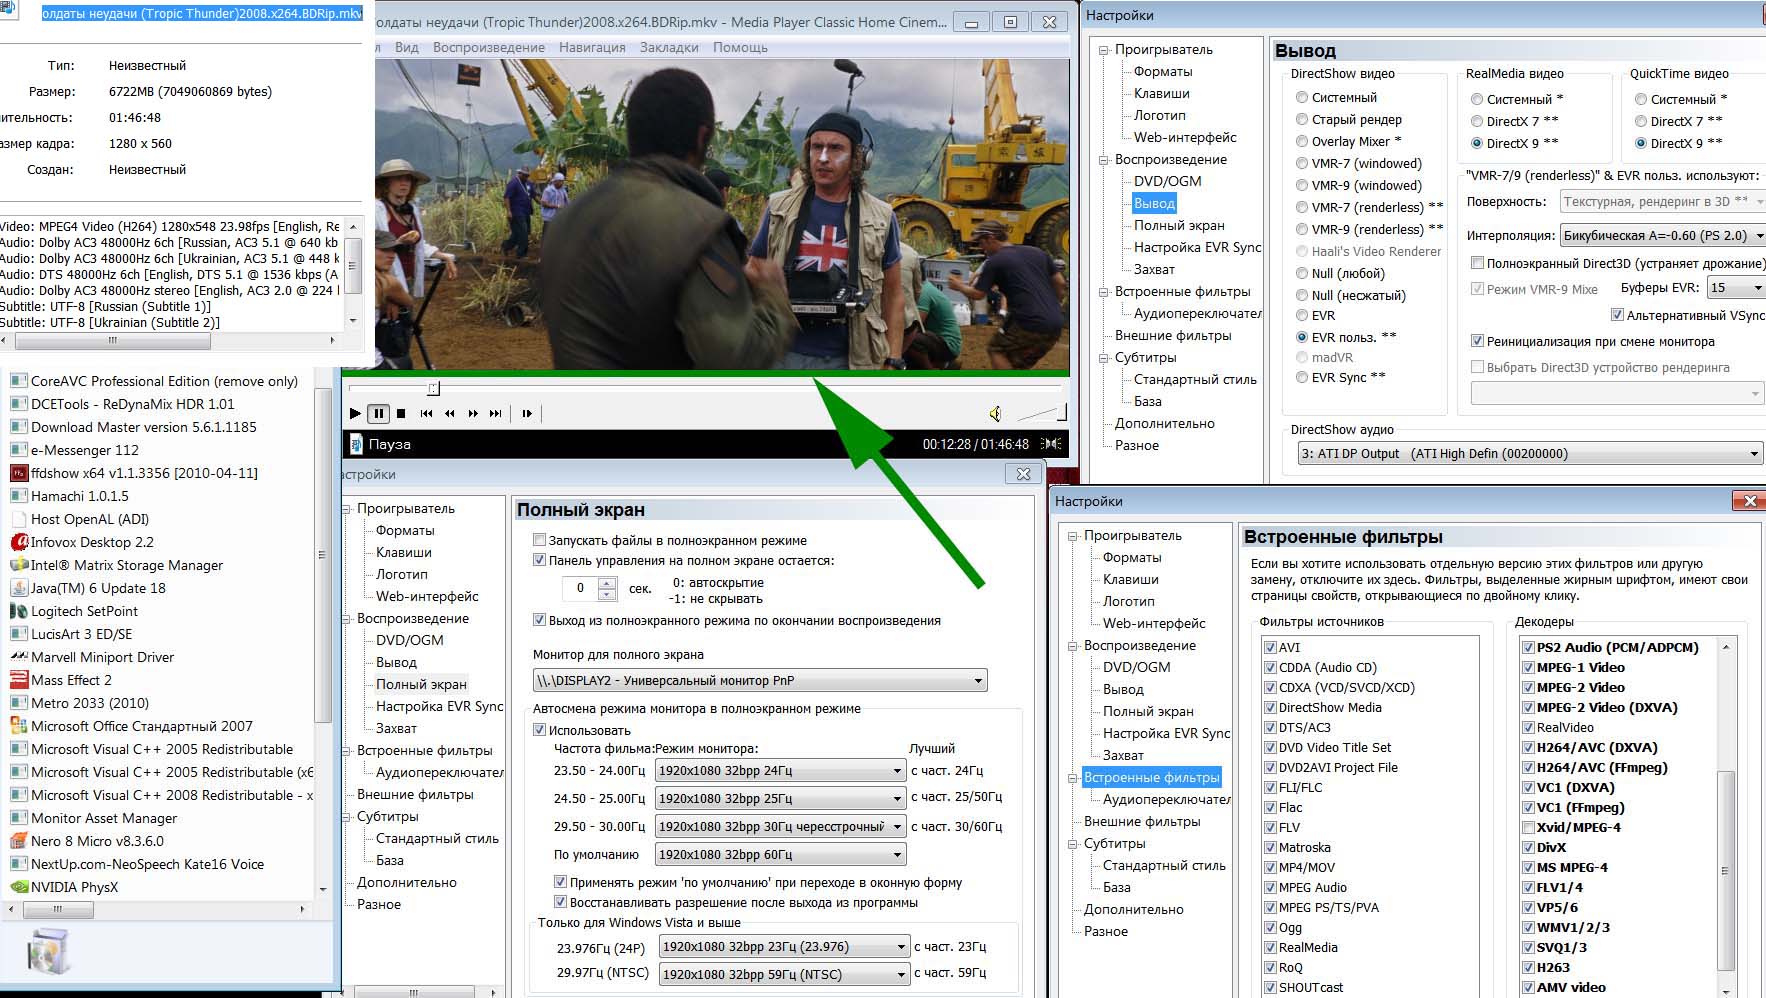This screenshot has height=998, width=1766.
Task: Select Внешние фильтры in Встроенные фильтры window tree
Action: pos(1142,821)
